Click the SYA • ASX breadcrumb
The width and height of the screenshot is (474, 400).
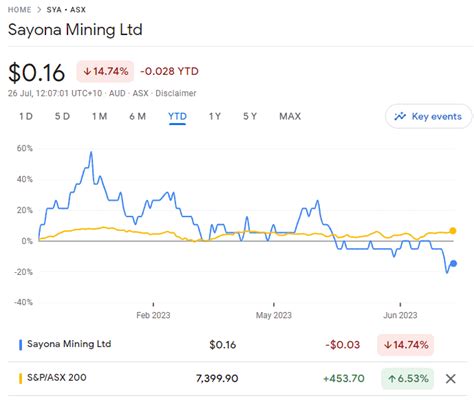click(x=66, y=10)
